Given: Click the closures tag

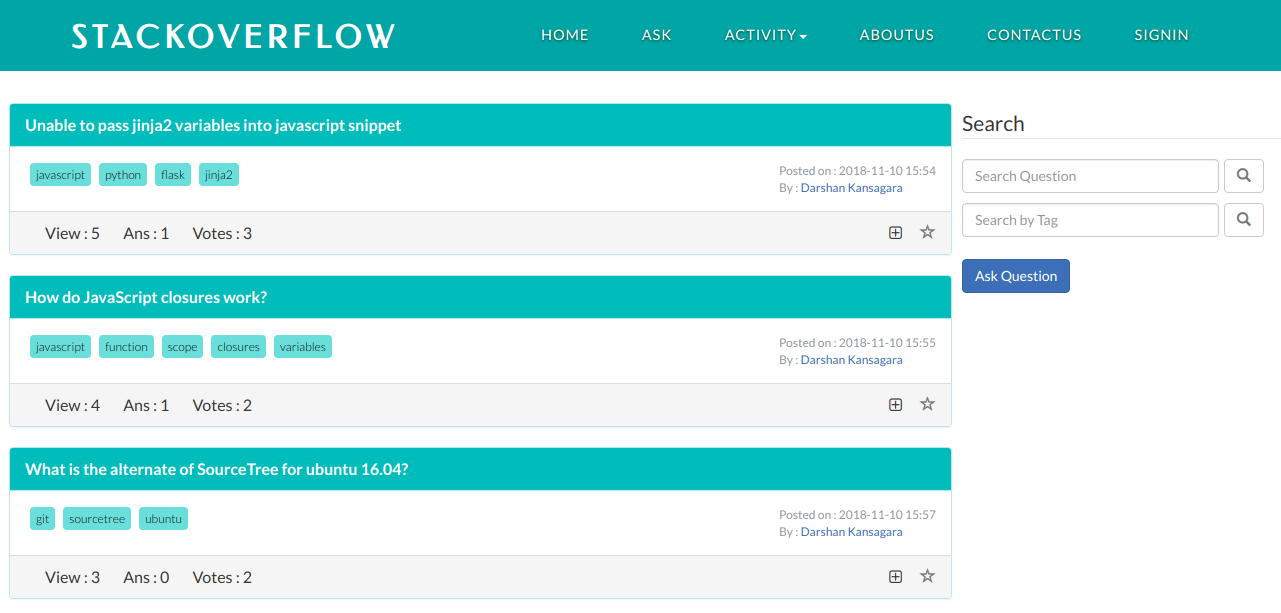Looking at the screenshot, I should [238, 347].
